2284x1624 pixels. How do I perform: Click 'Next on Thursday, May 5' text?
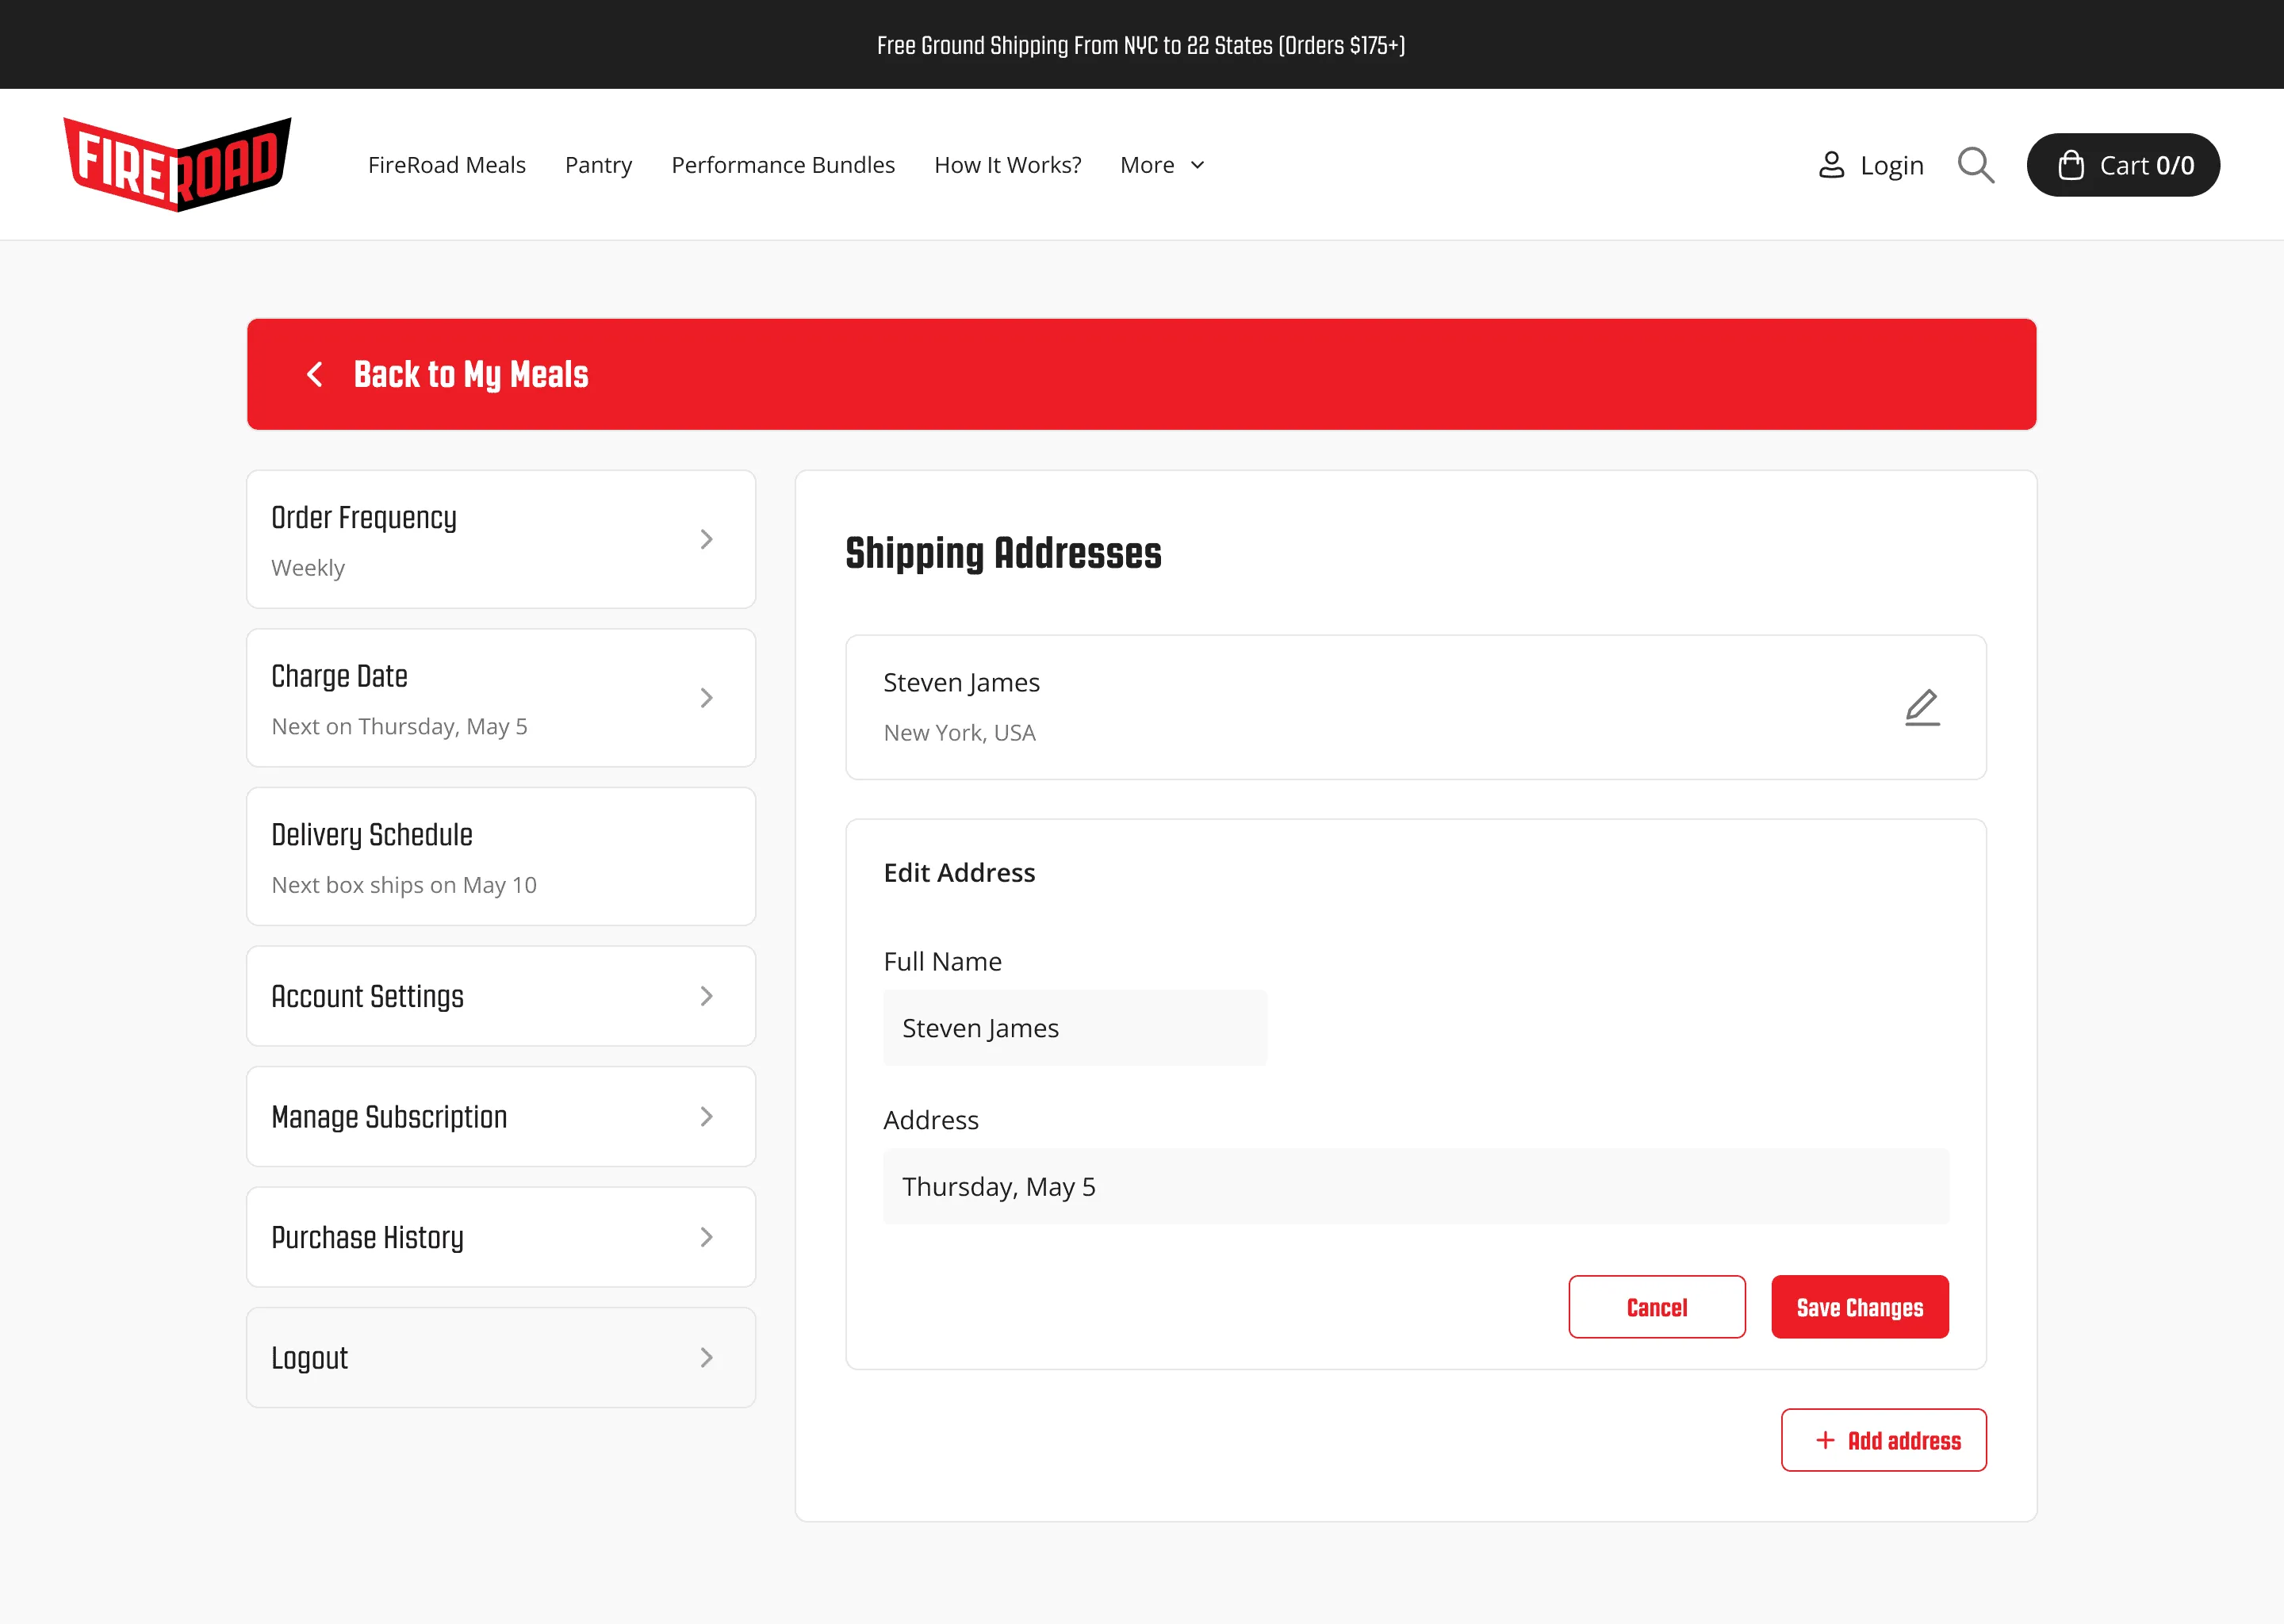pos(399,726)
